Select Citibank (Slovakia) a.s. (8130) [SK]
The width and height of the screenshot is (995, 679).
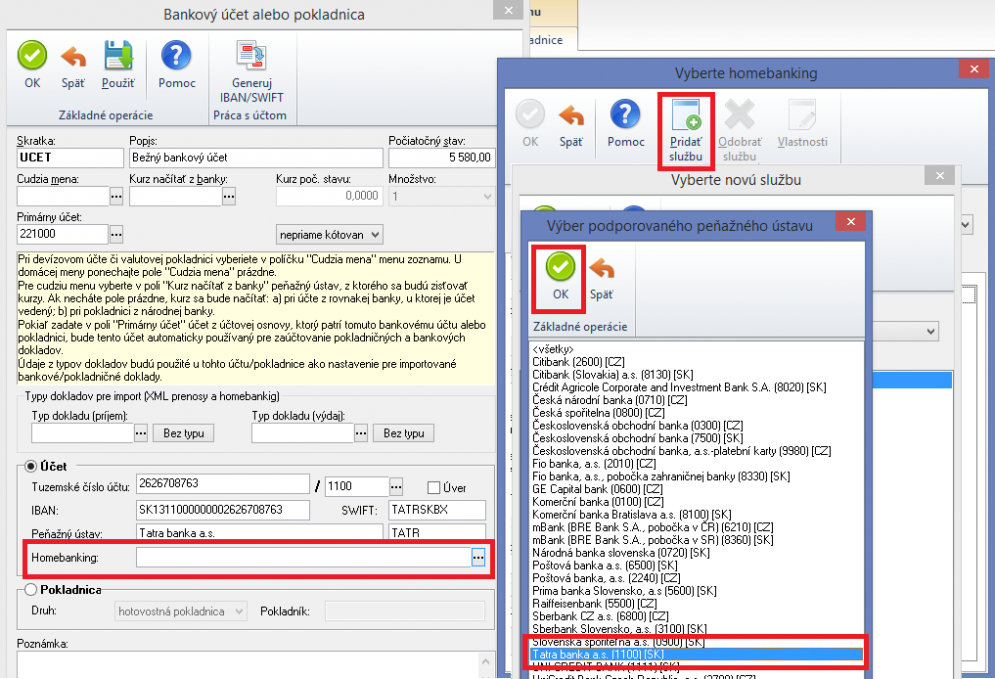(x=612, y=374)
